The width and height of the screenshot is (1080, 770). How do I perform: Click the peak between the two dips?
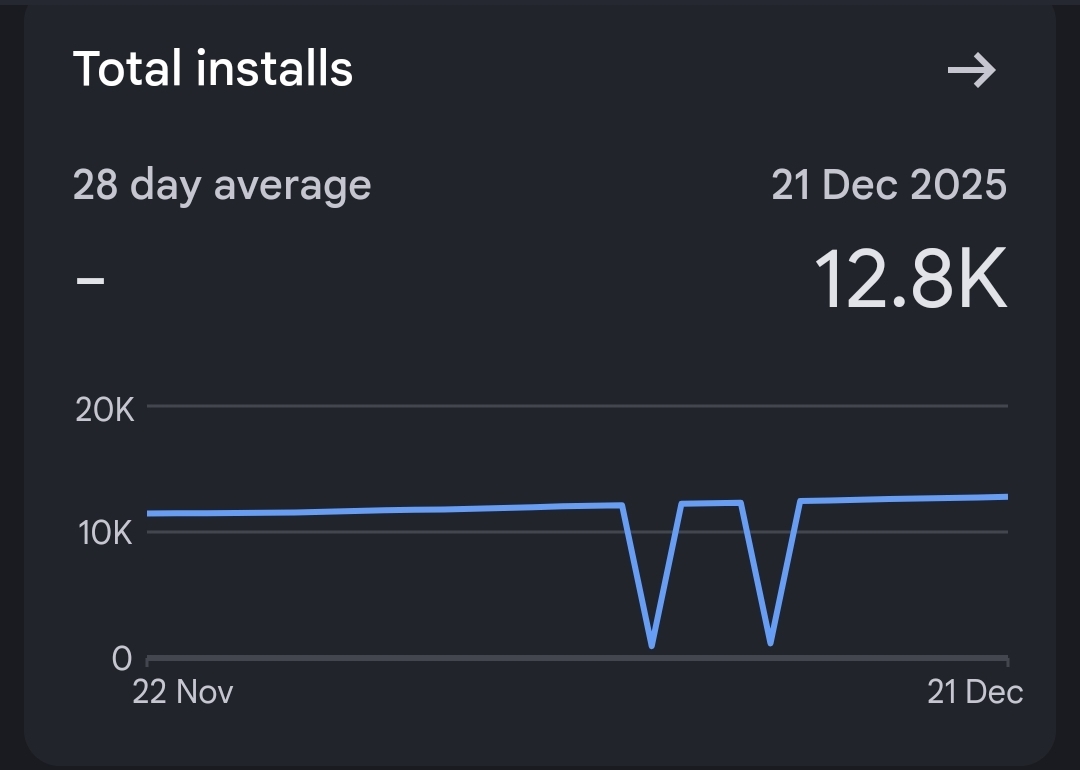[x=711, y=503]
